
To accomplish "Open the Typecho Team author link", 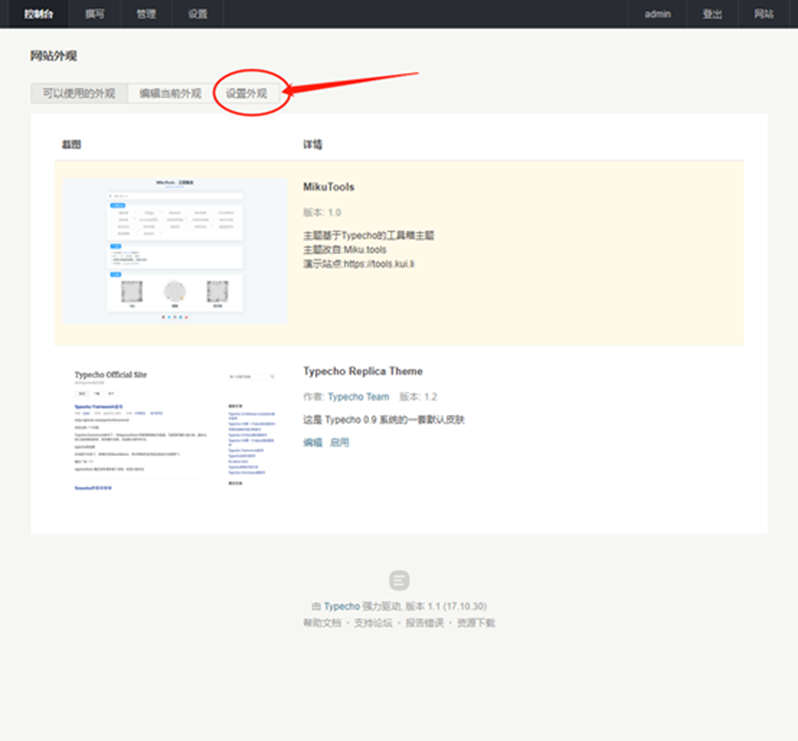I will coord(358,397).
